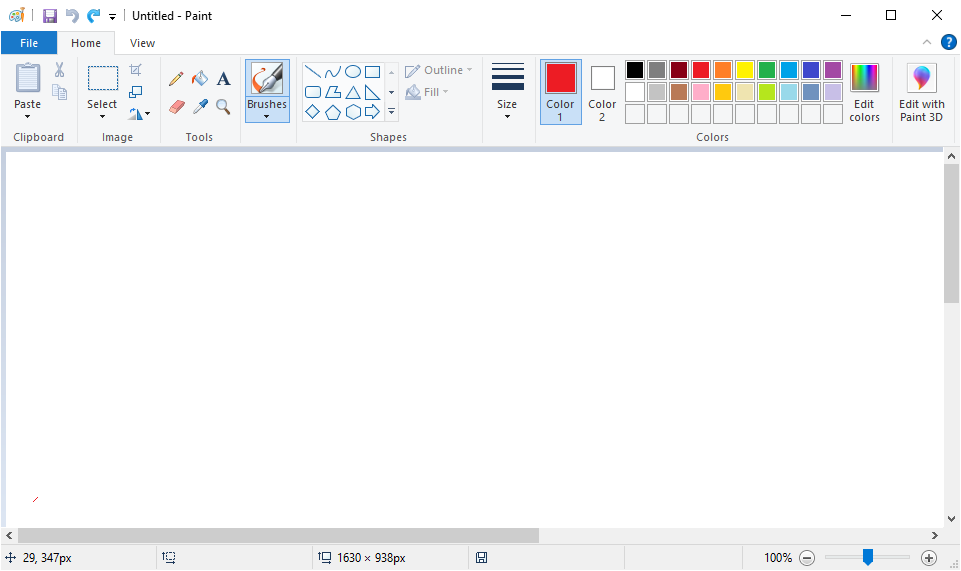Pick the orange color swatch
Image resolution: width=961 pixels, height=571 pixels.
tap(723, 70)
